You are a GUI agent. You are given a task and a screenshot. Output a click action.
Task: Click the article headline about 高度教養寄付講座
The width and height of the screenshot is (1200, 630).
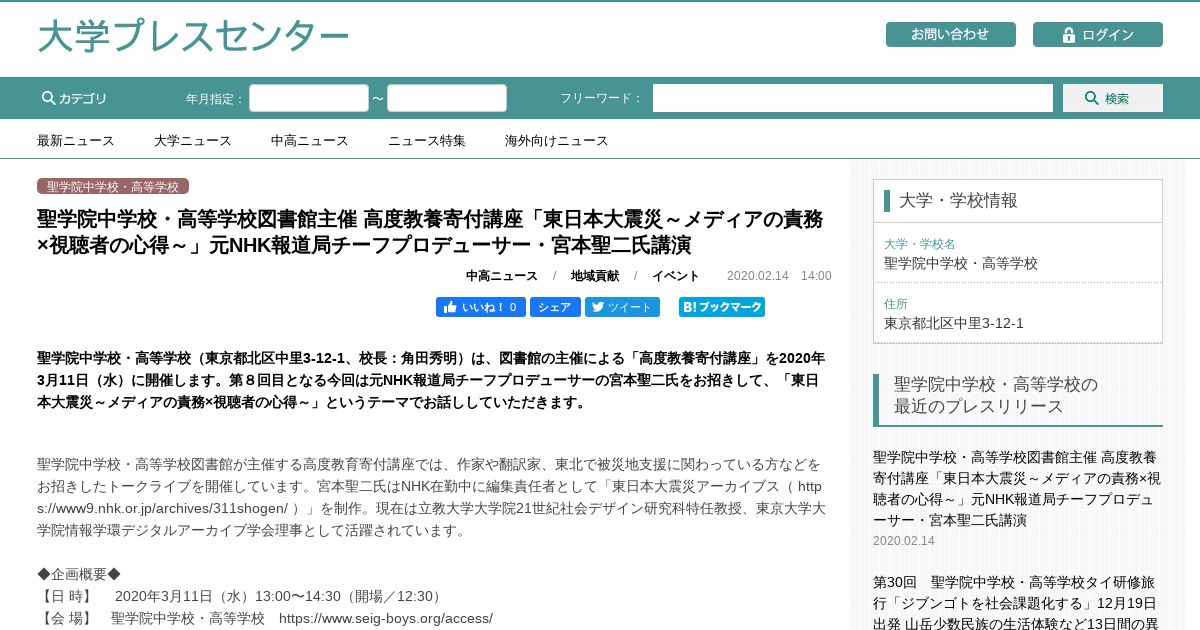pyautogui.click(x=430, y=232)
